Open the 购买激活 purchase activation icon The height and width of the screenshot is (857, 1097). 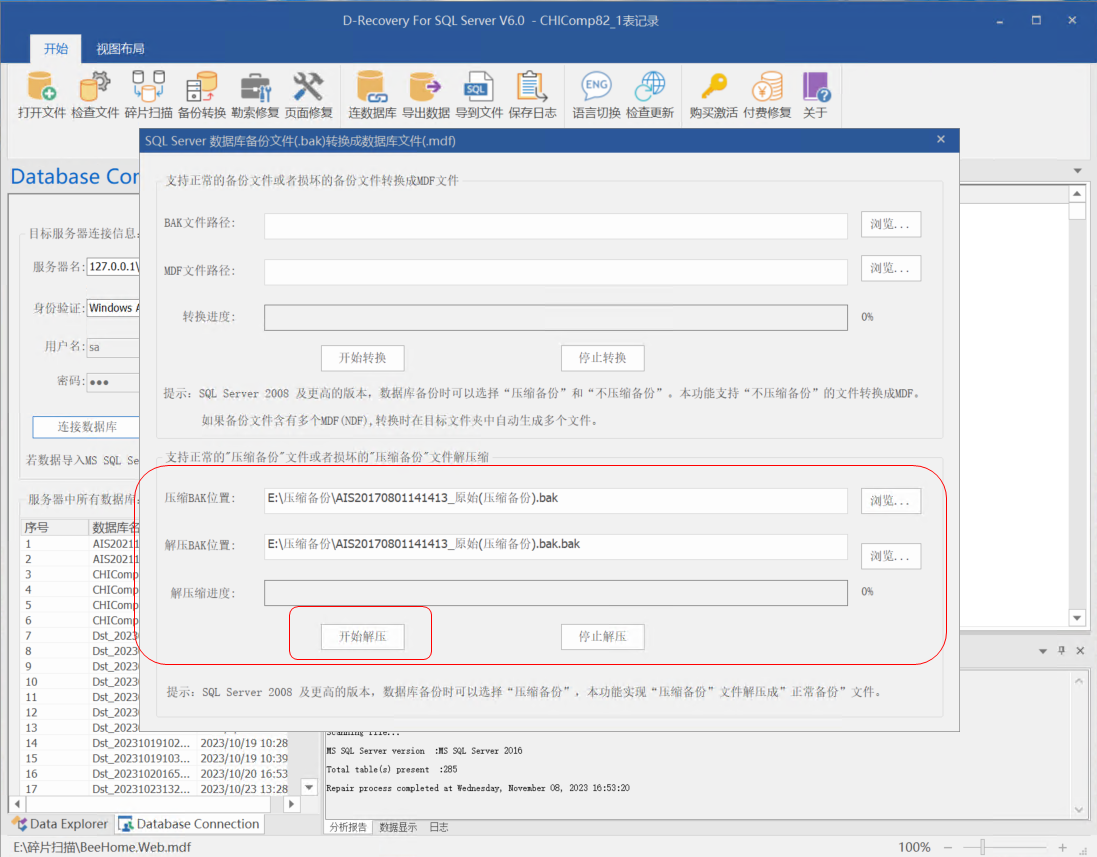pos(713,95)
